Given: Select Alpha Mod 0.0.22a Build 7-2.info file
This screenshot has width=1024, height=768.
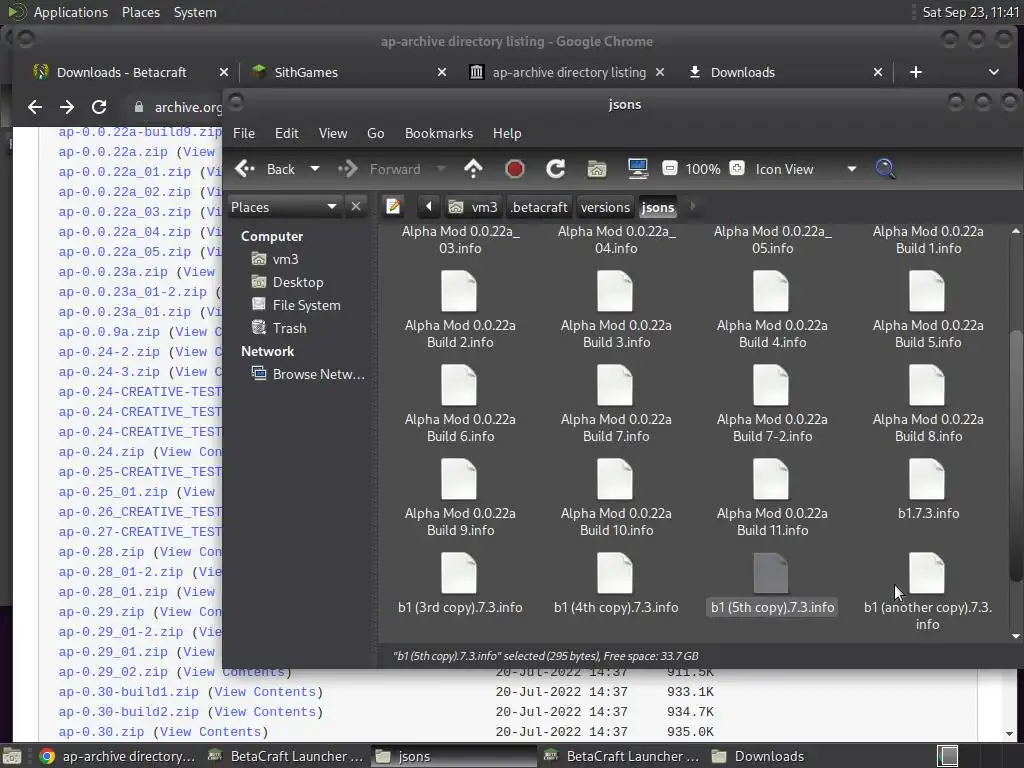Looking at the screenshot, I should coord(772,404).
